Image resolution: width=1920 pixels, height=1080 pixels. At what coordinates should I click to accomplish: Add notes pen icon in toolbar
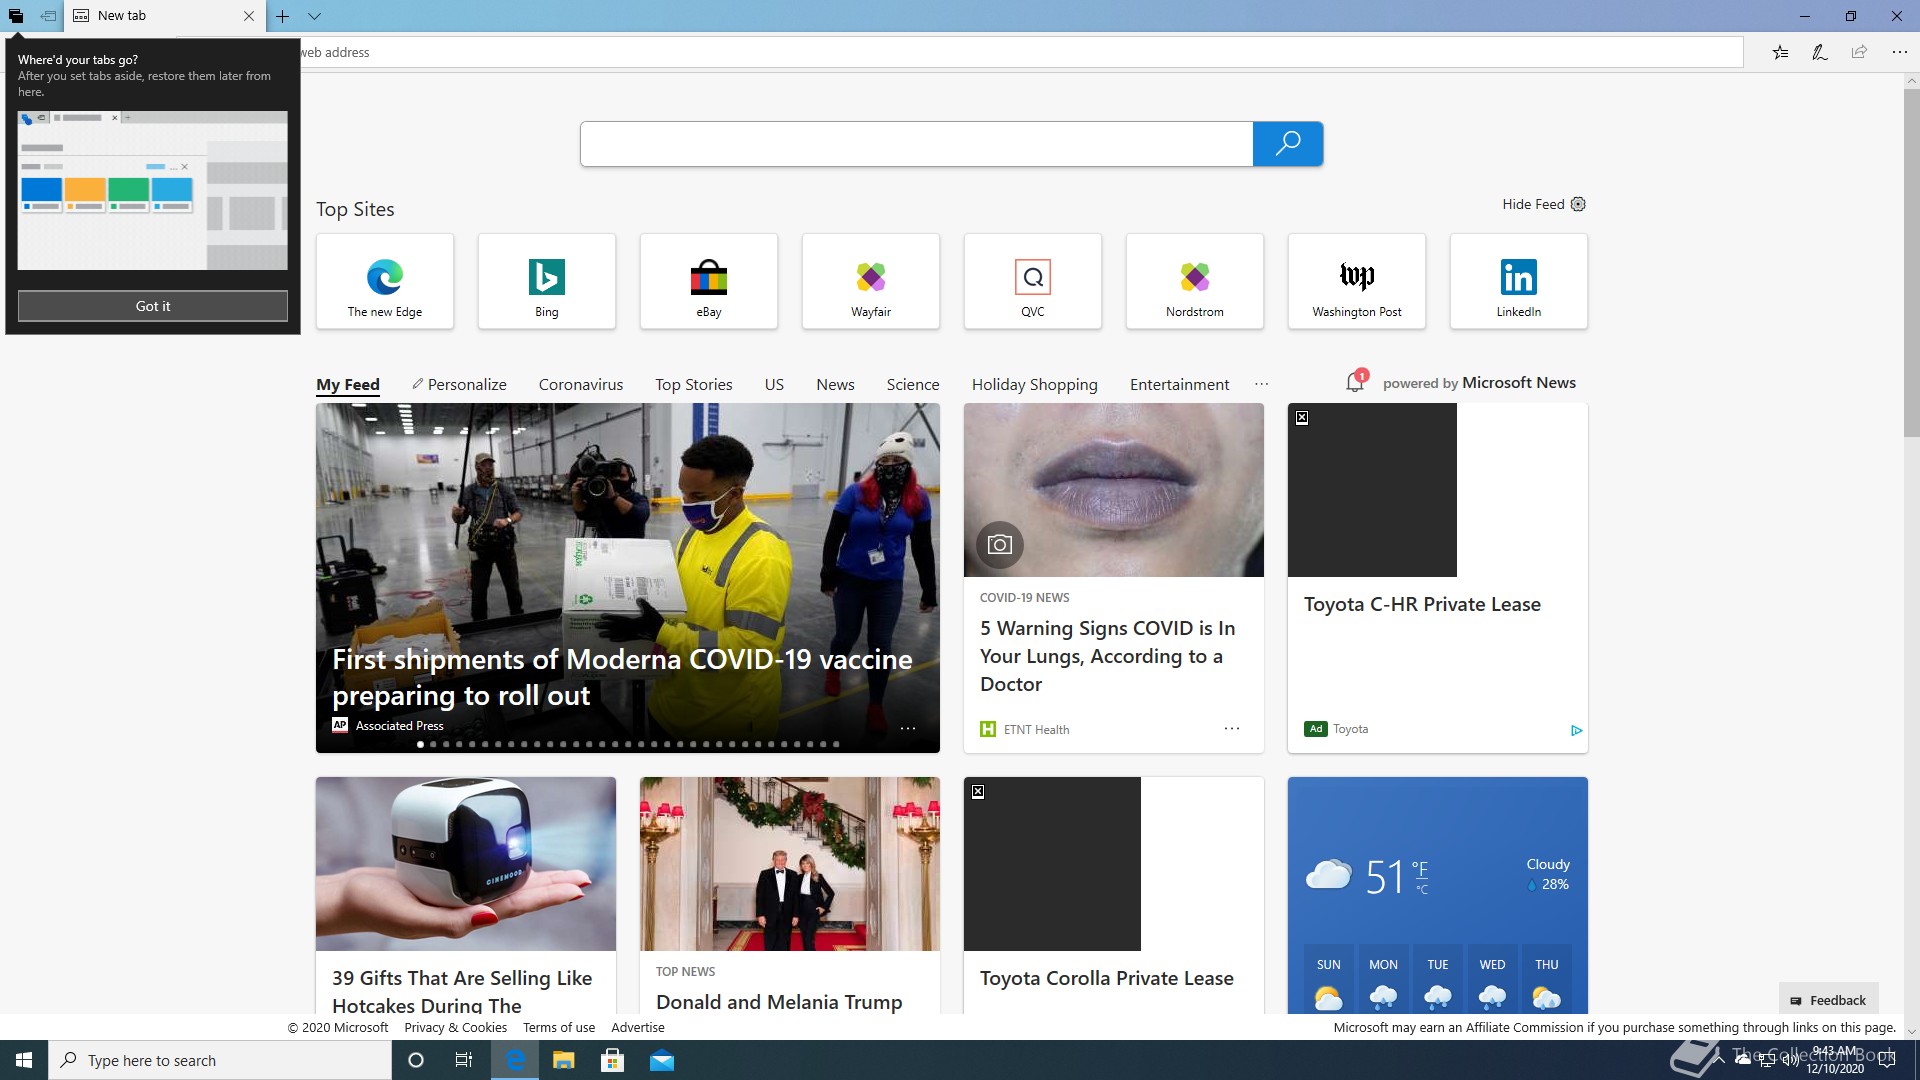pyautogui.click(x=1820, y=52)
